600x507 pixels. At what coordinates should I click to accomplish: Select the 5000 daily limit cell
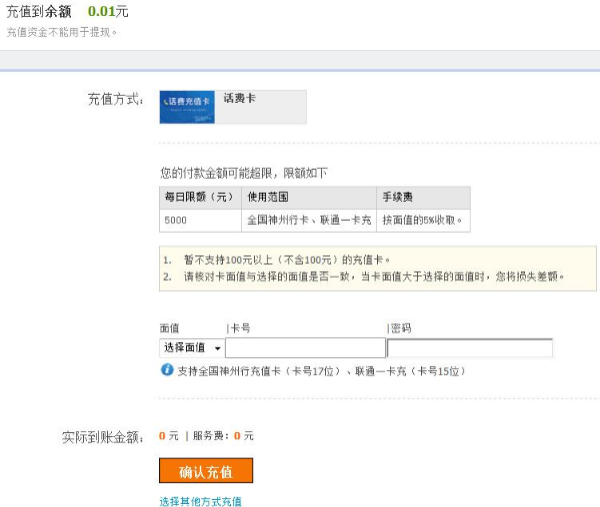(176, 220)
